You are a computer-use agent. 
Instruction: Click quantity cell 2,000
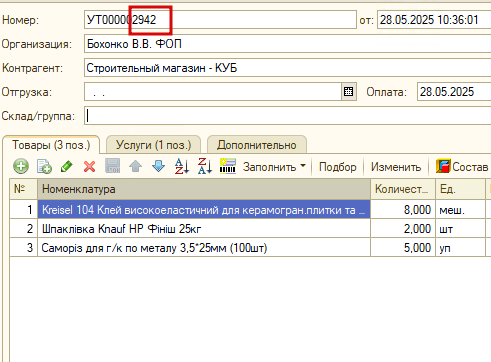click(x=403, y=229)
